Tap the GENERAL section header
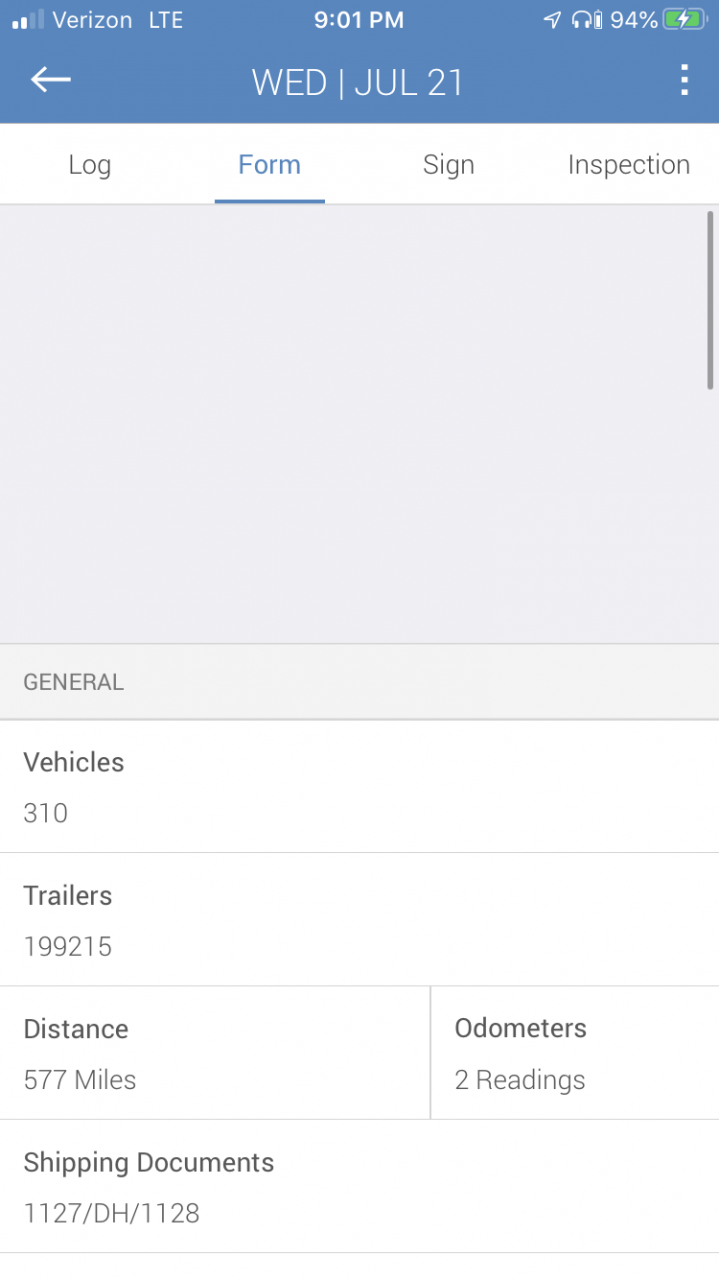Viewport: 719px width, 1280px height. [x=359, y=682]
